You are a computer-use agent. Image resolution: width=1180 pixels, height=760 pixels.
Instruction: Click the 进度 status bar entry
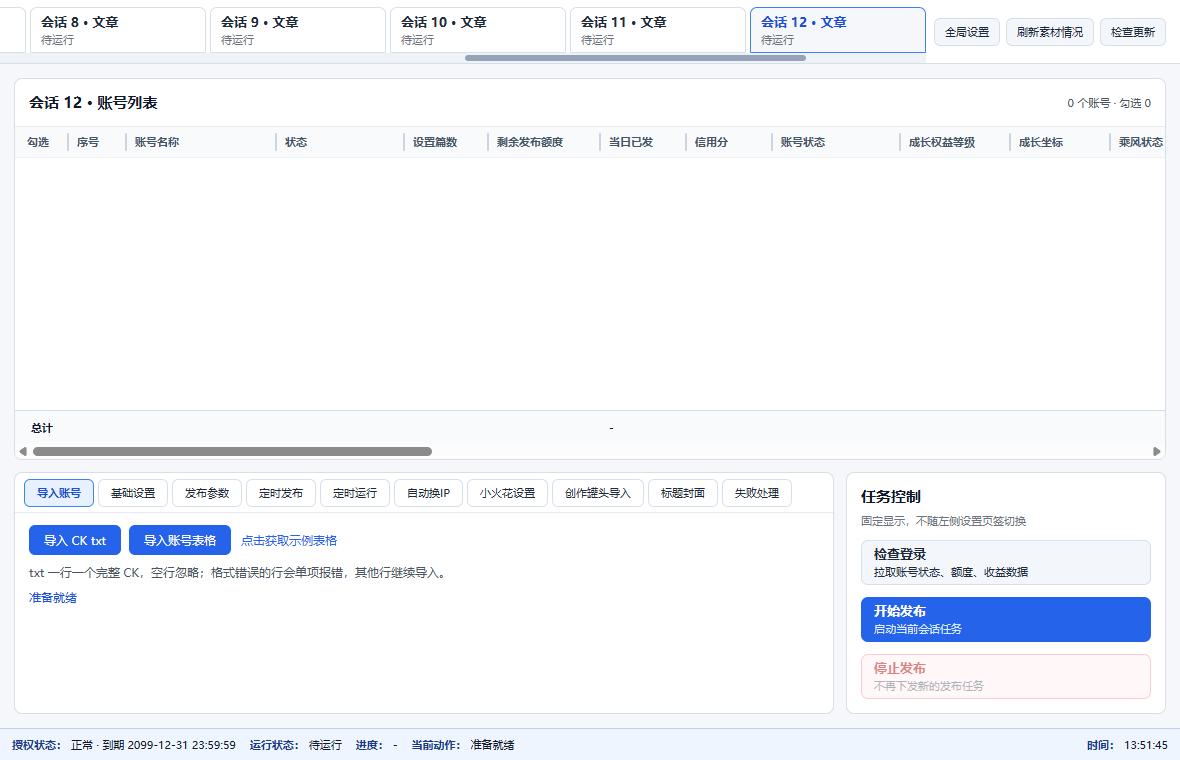tap(376, 745)
